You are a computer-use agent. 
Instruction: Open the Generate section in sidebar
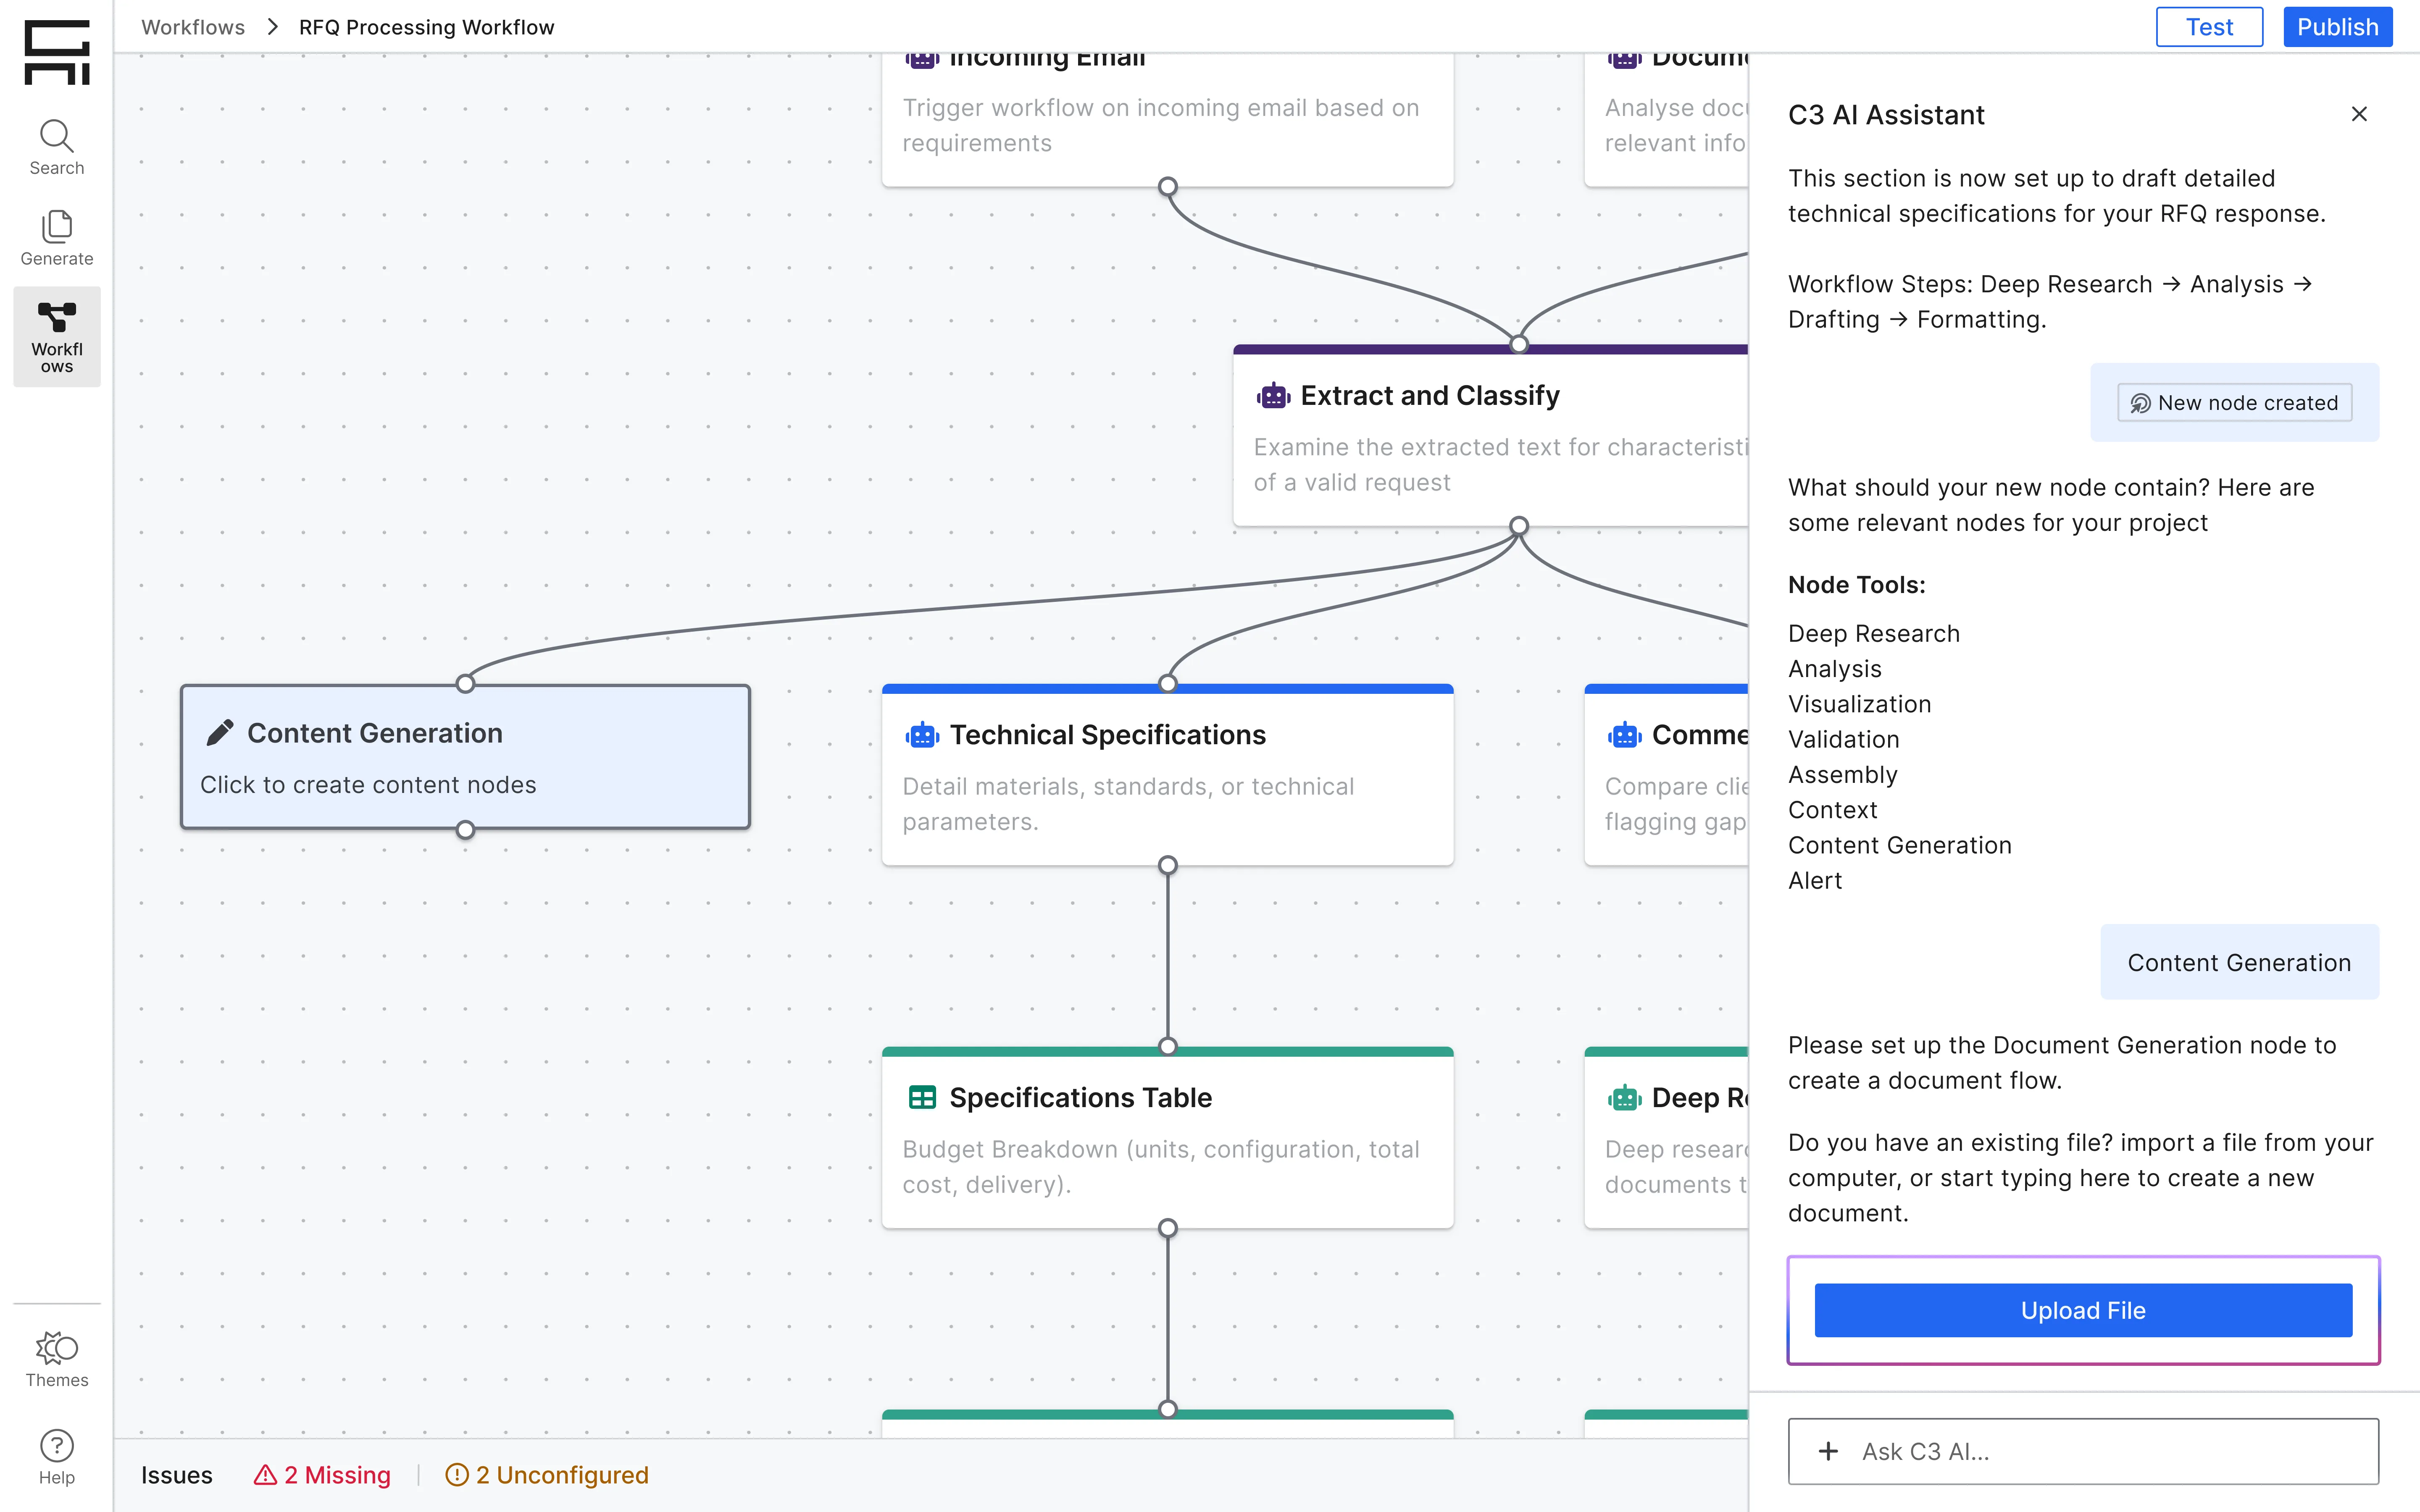click(x=57, y=239)
